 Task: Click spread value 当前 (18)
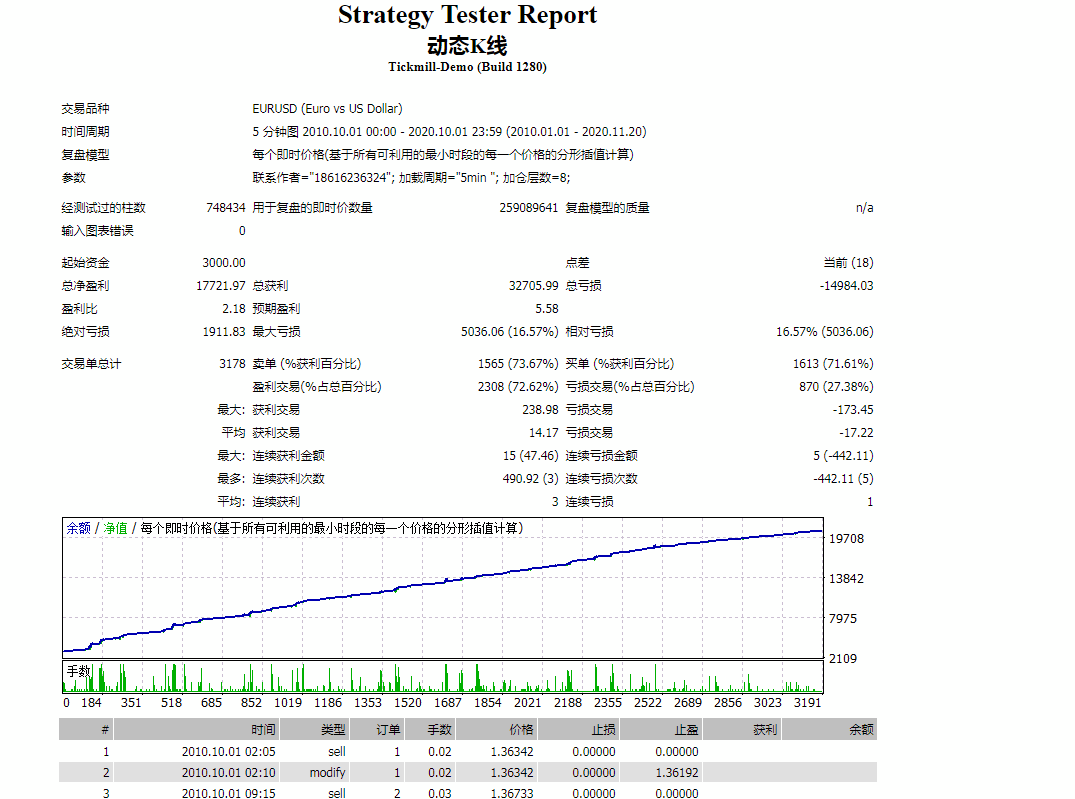click(x=848, y=263)
